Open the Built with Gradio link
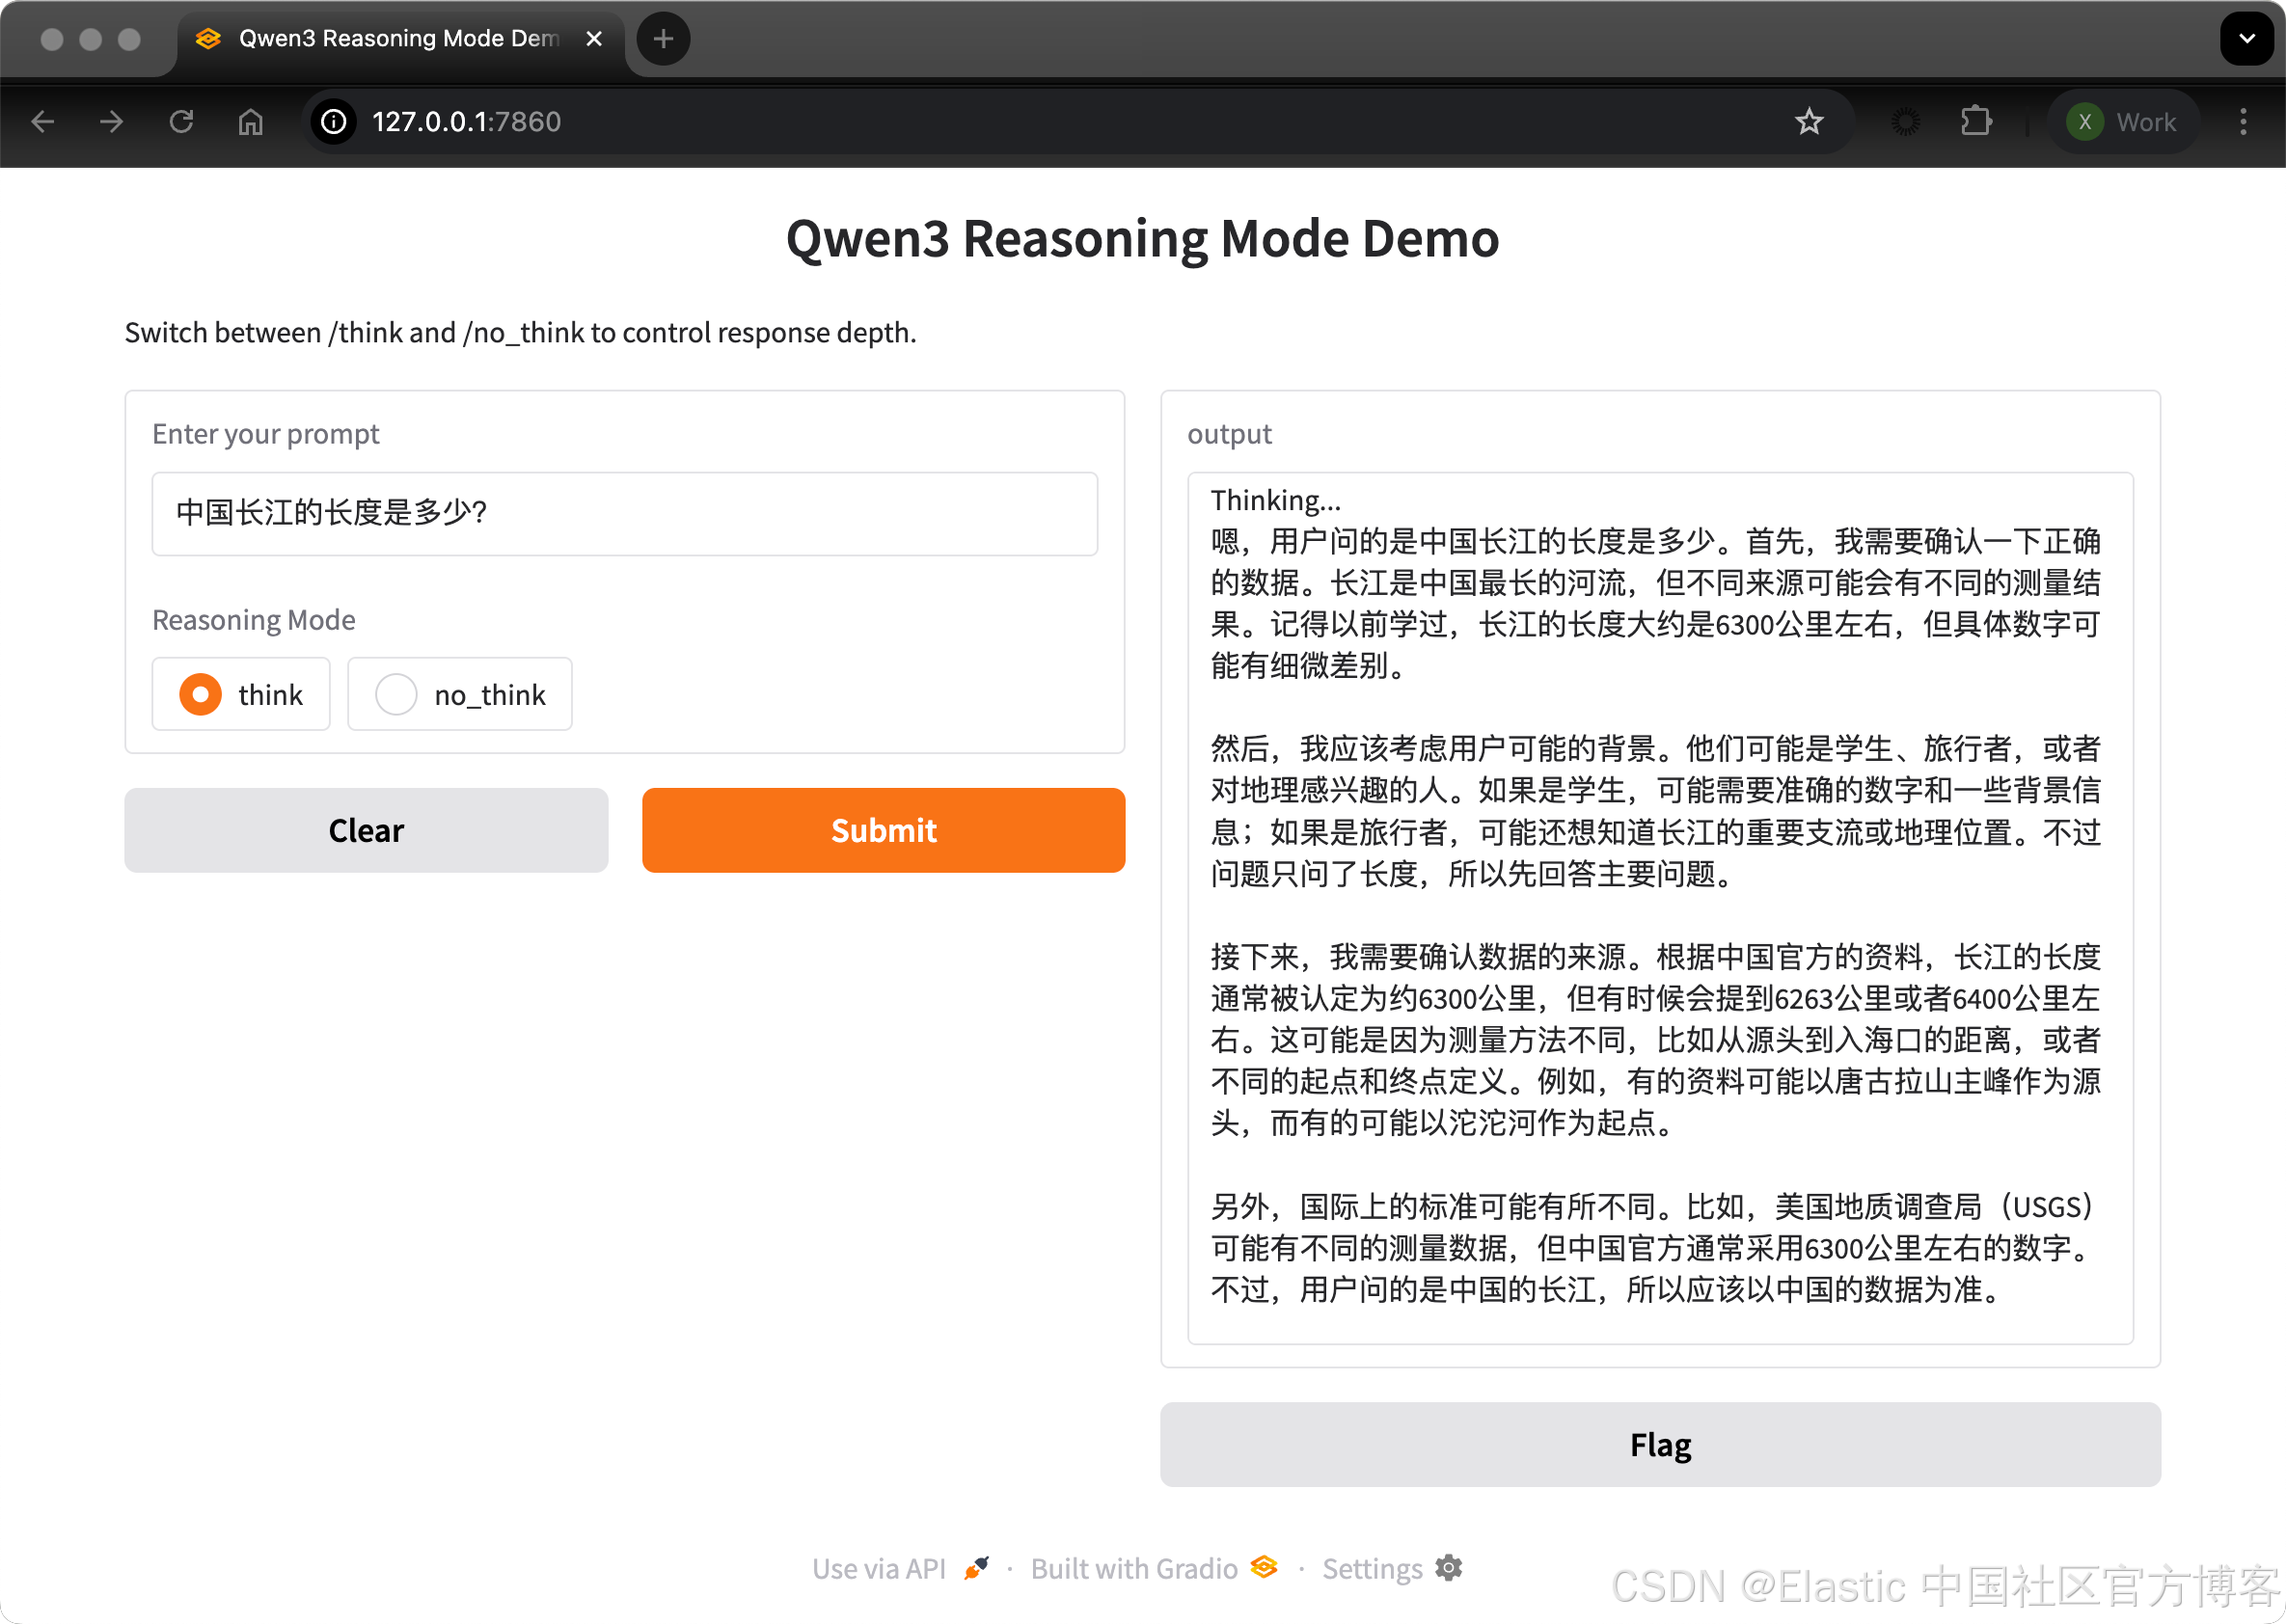Viewport: 2286px width, 1624px height. click(1154, 1568)
